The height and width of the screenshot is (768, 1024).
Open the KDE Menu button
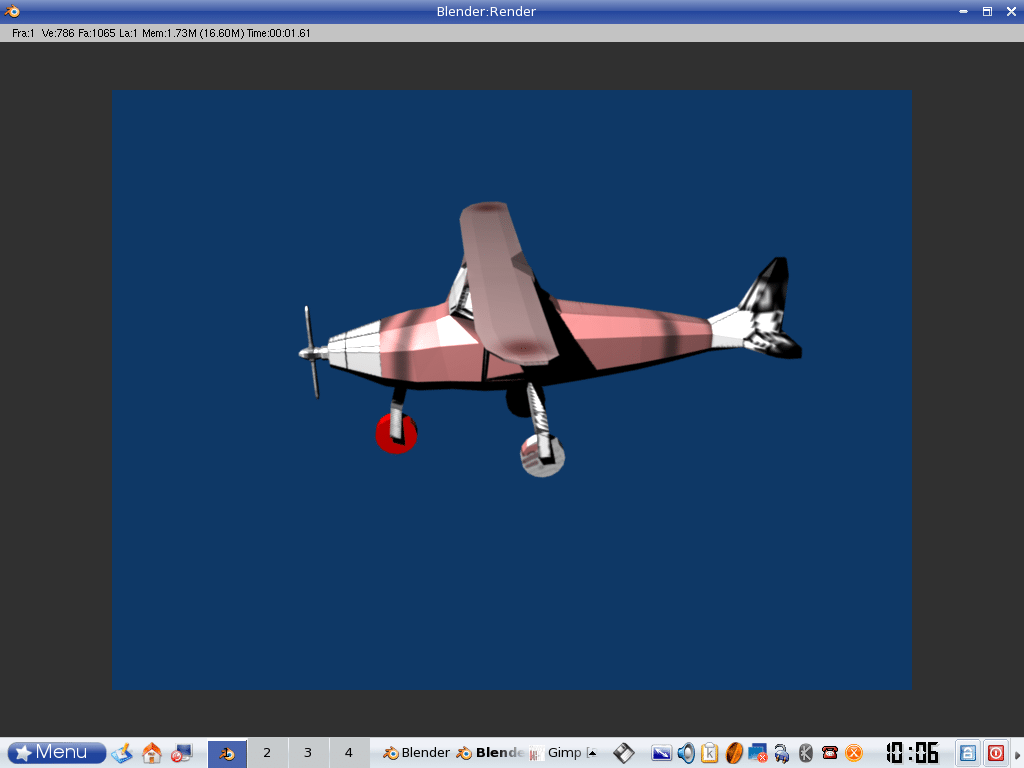[57, 752]
